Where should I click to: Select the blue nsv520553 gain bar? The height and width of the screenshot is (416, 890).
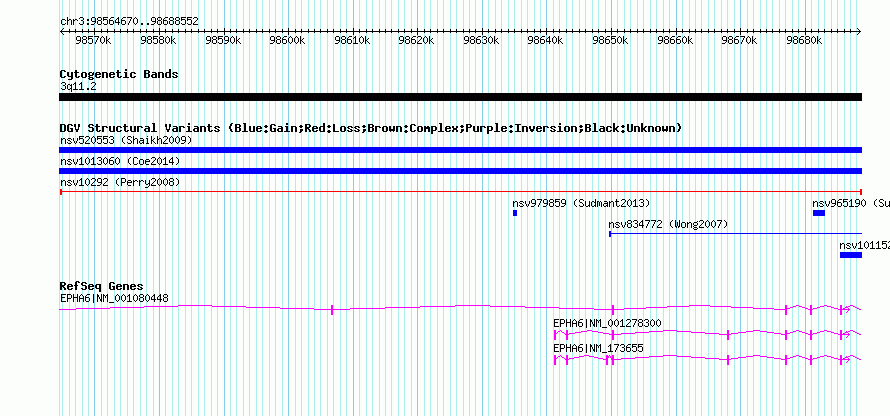tap(460, 150)
